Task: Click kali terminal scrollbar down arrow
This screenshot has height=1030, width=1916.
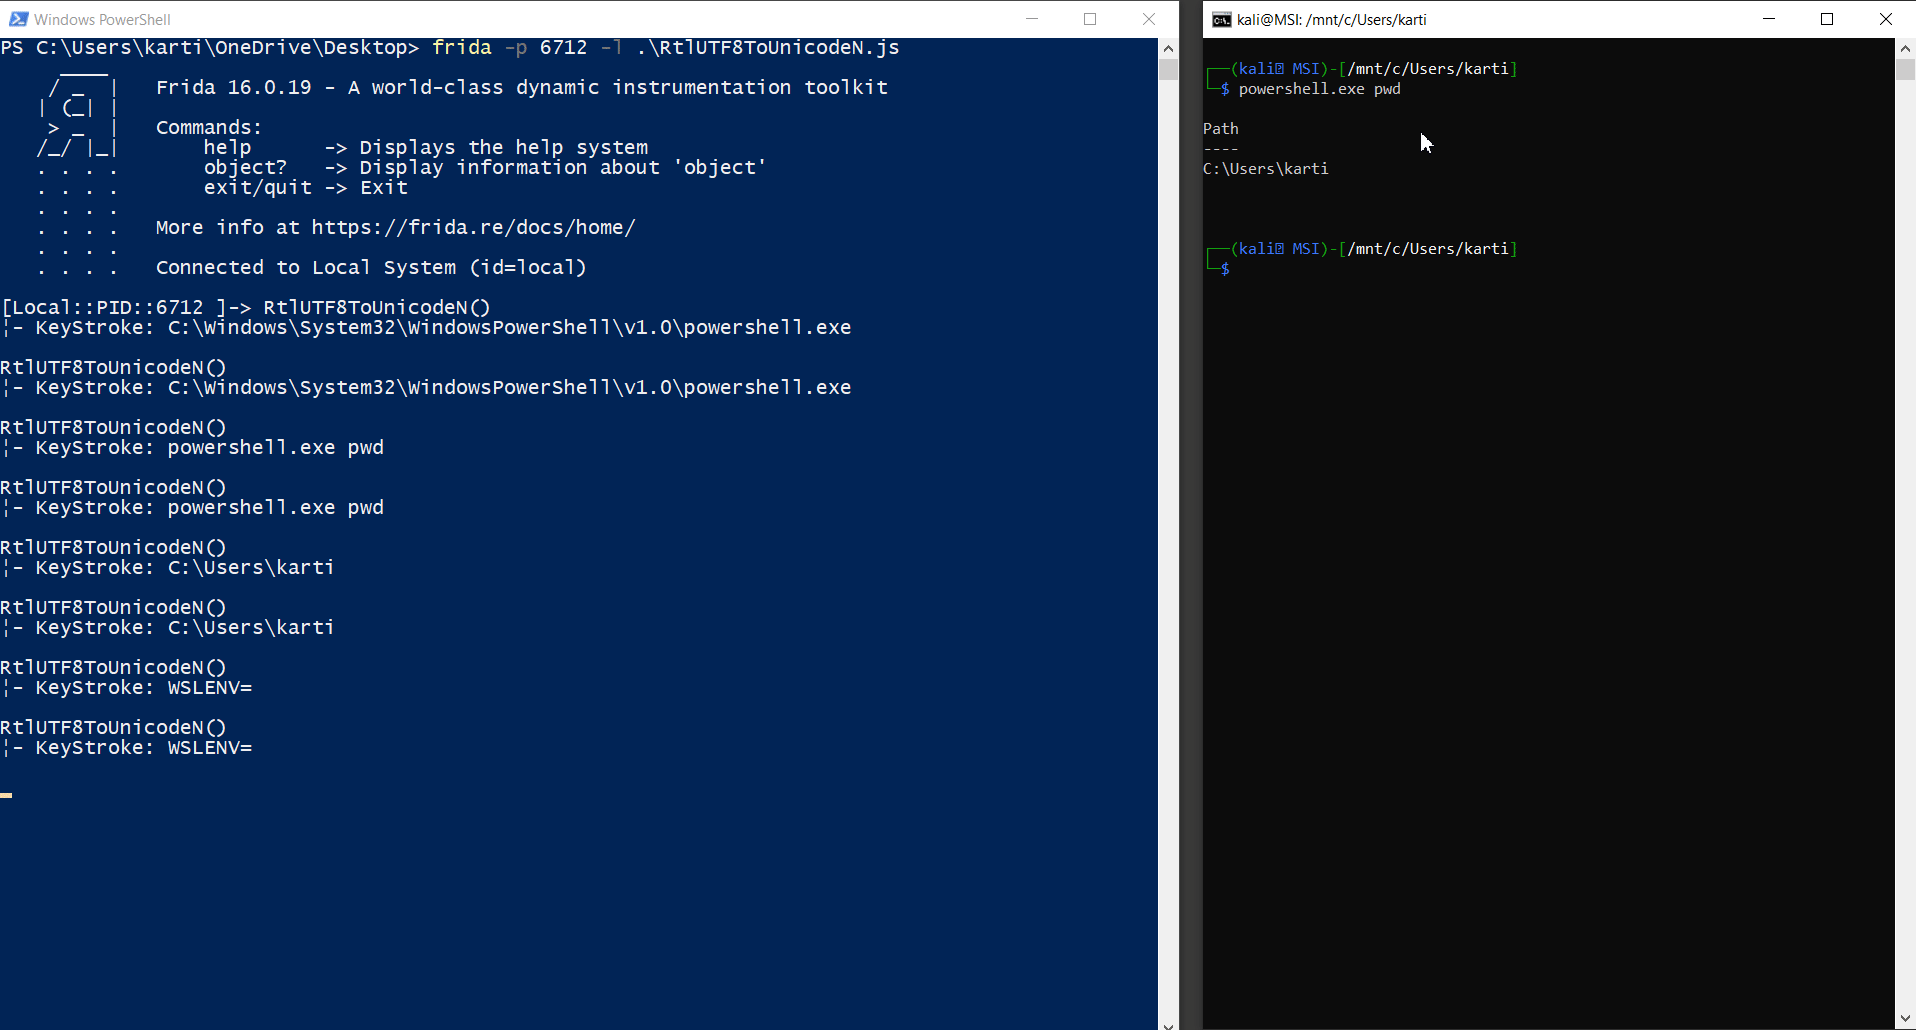Action: [1905, 1019]
